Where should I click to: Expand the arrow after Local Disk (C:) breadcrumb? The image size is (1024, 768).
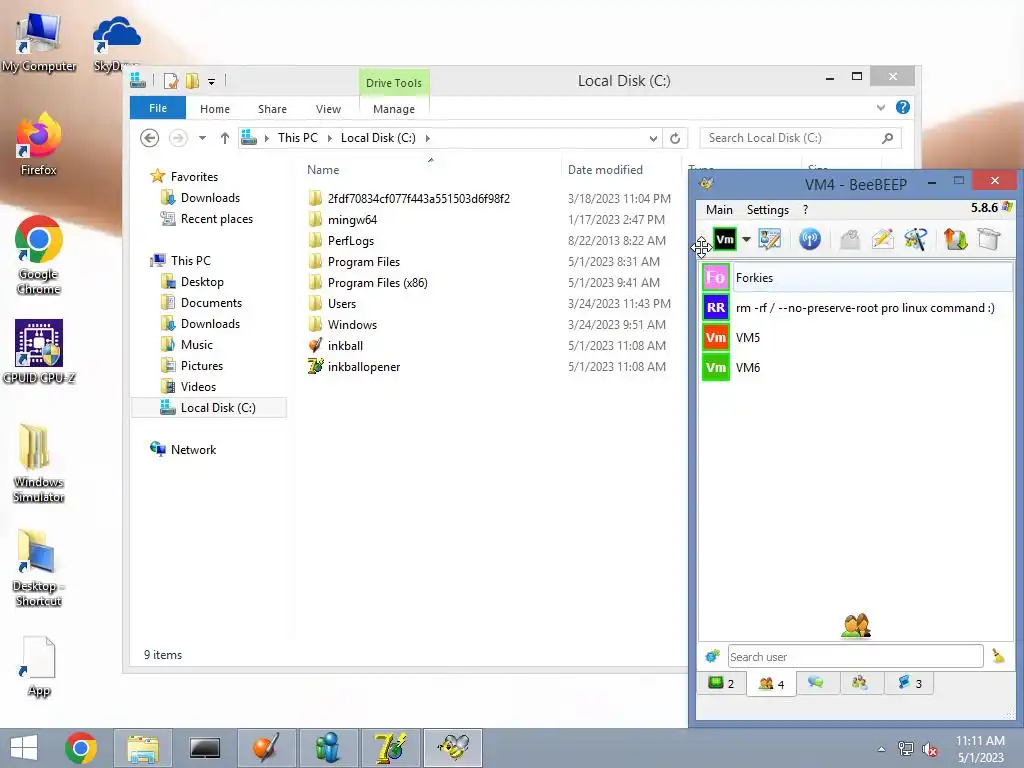click(428, 138)
